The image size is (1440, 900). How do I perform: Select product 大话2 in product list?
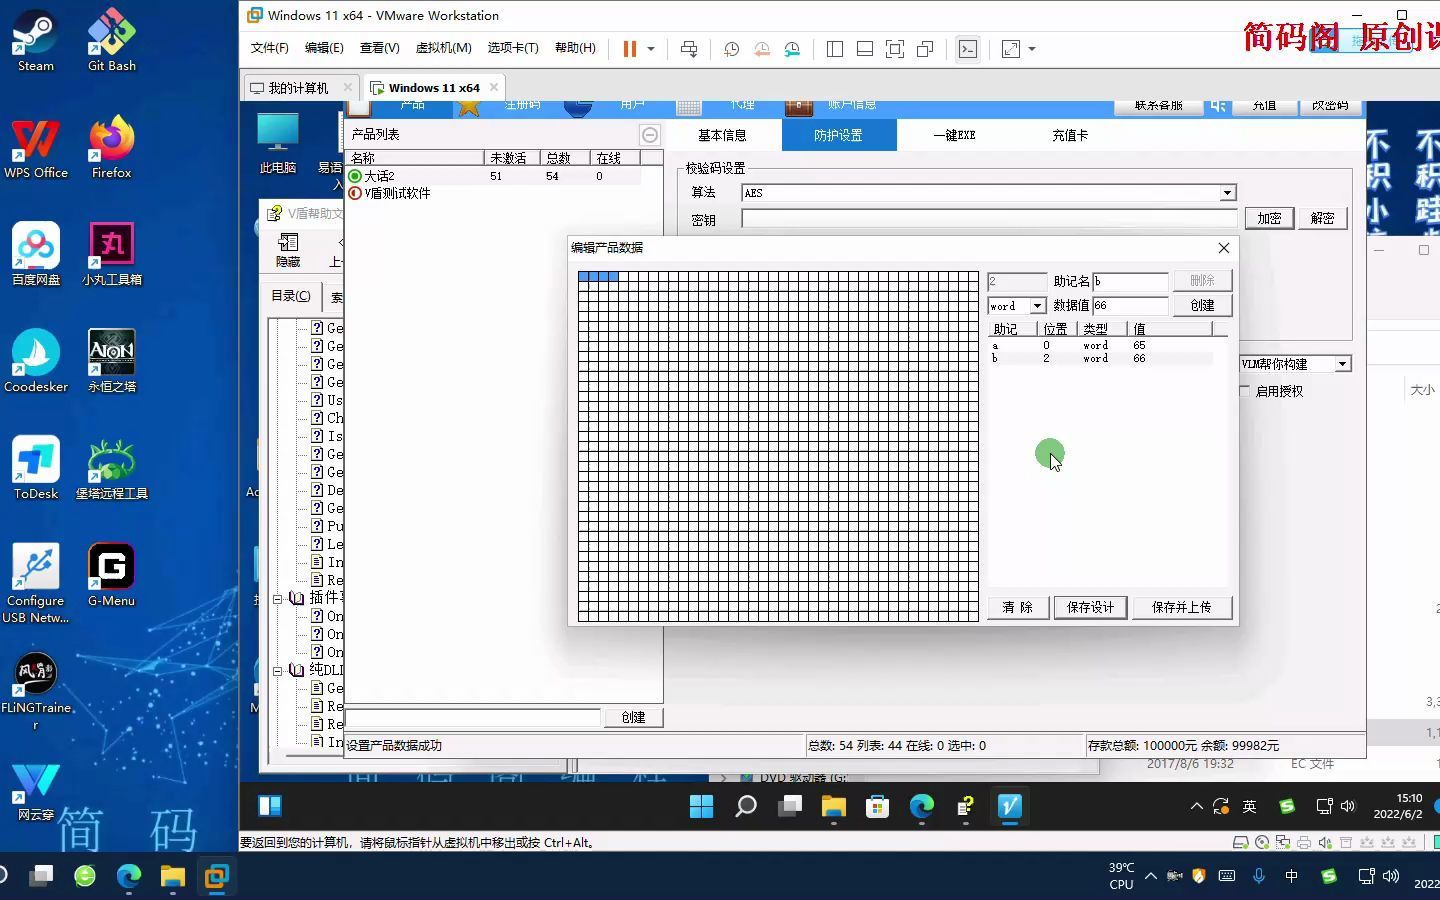(x=494, y=176)
